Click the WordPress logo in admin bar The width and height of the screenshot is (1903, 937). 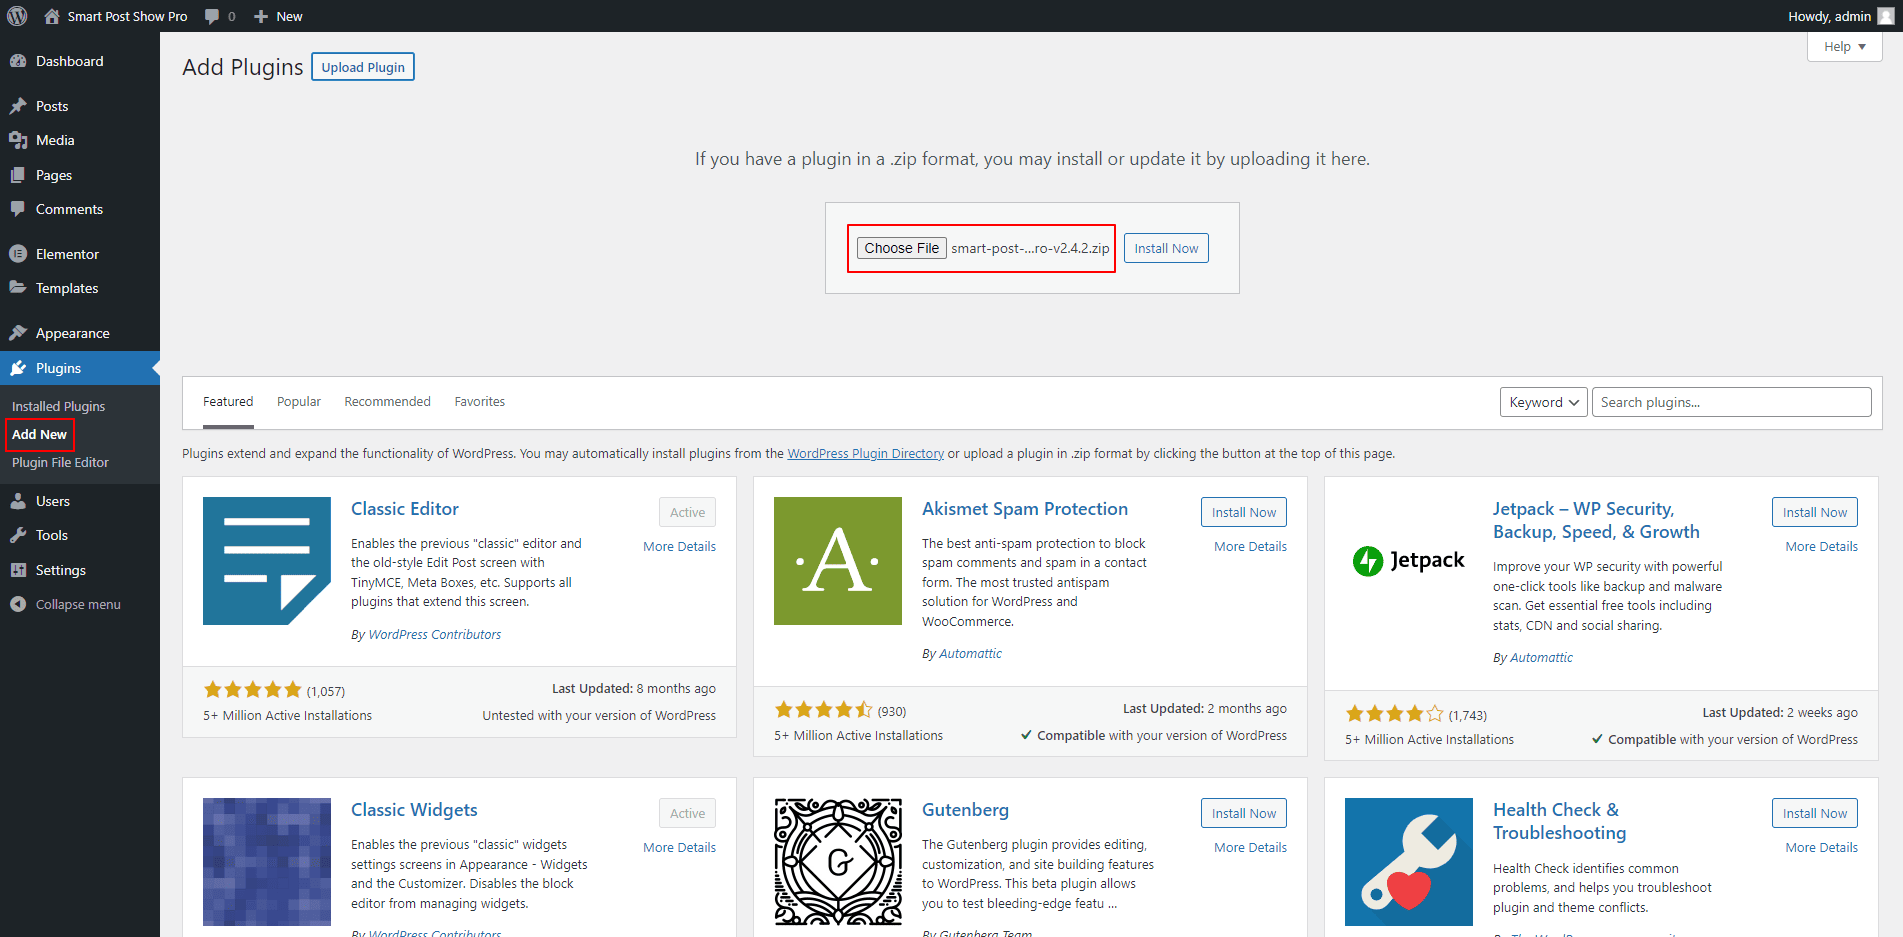[x=17, y=16]
